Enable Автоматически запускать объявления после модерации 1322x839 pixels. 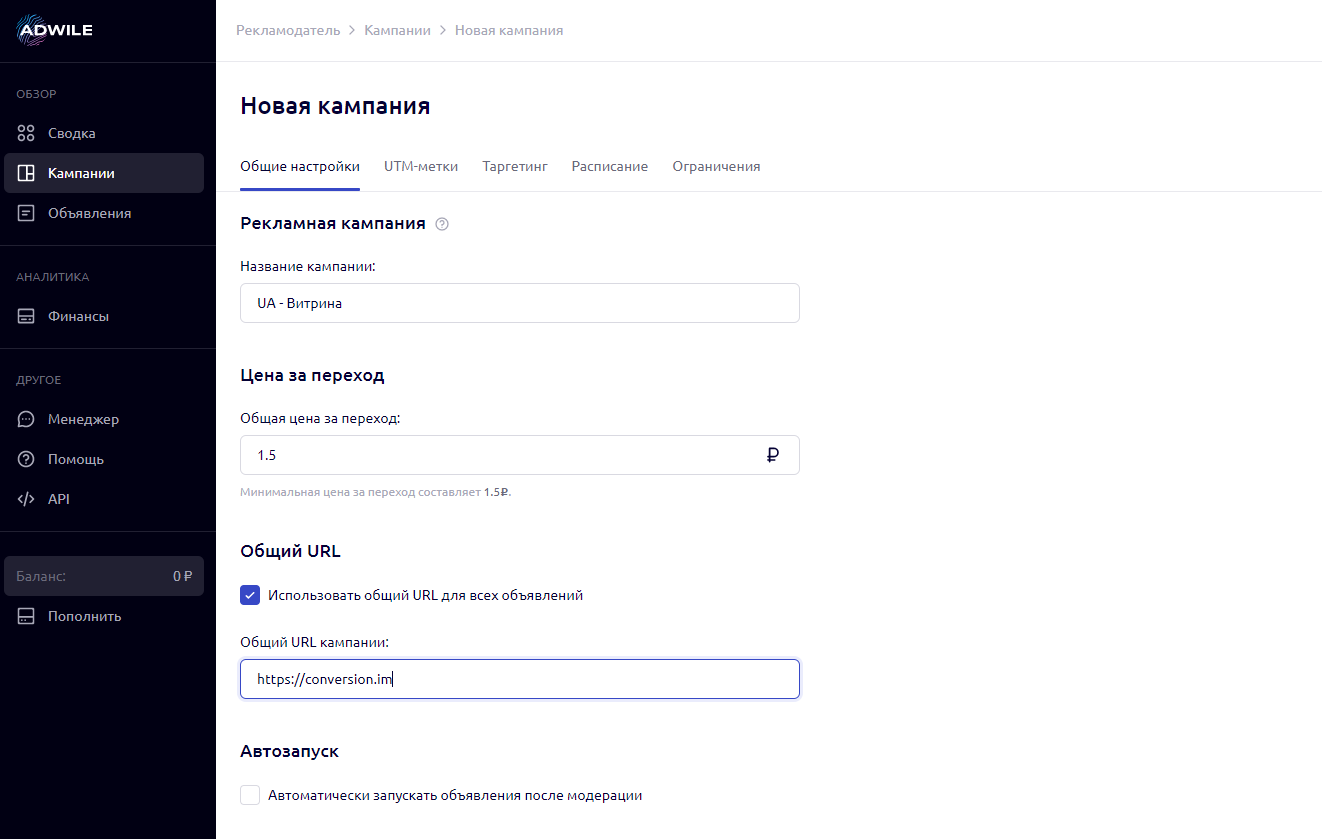point(250,796)
